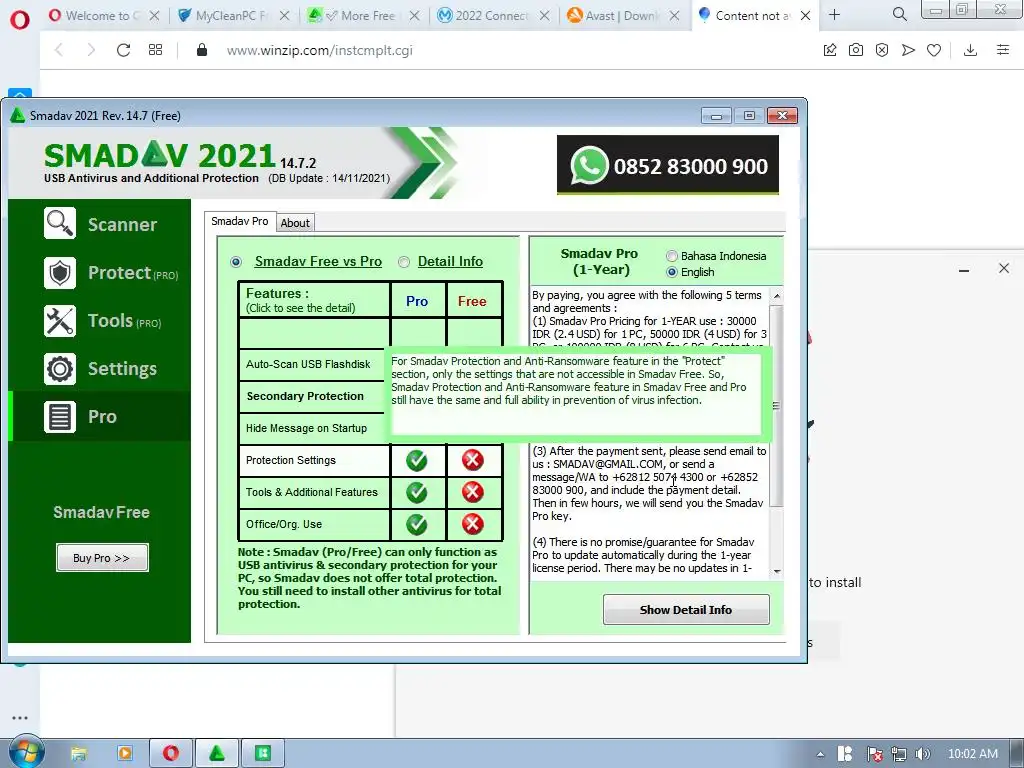
Task: Reload the winzip page
Action: point(123,50)
